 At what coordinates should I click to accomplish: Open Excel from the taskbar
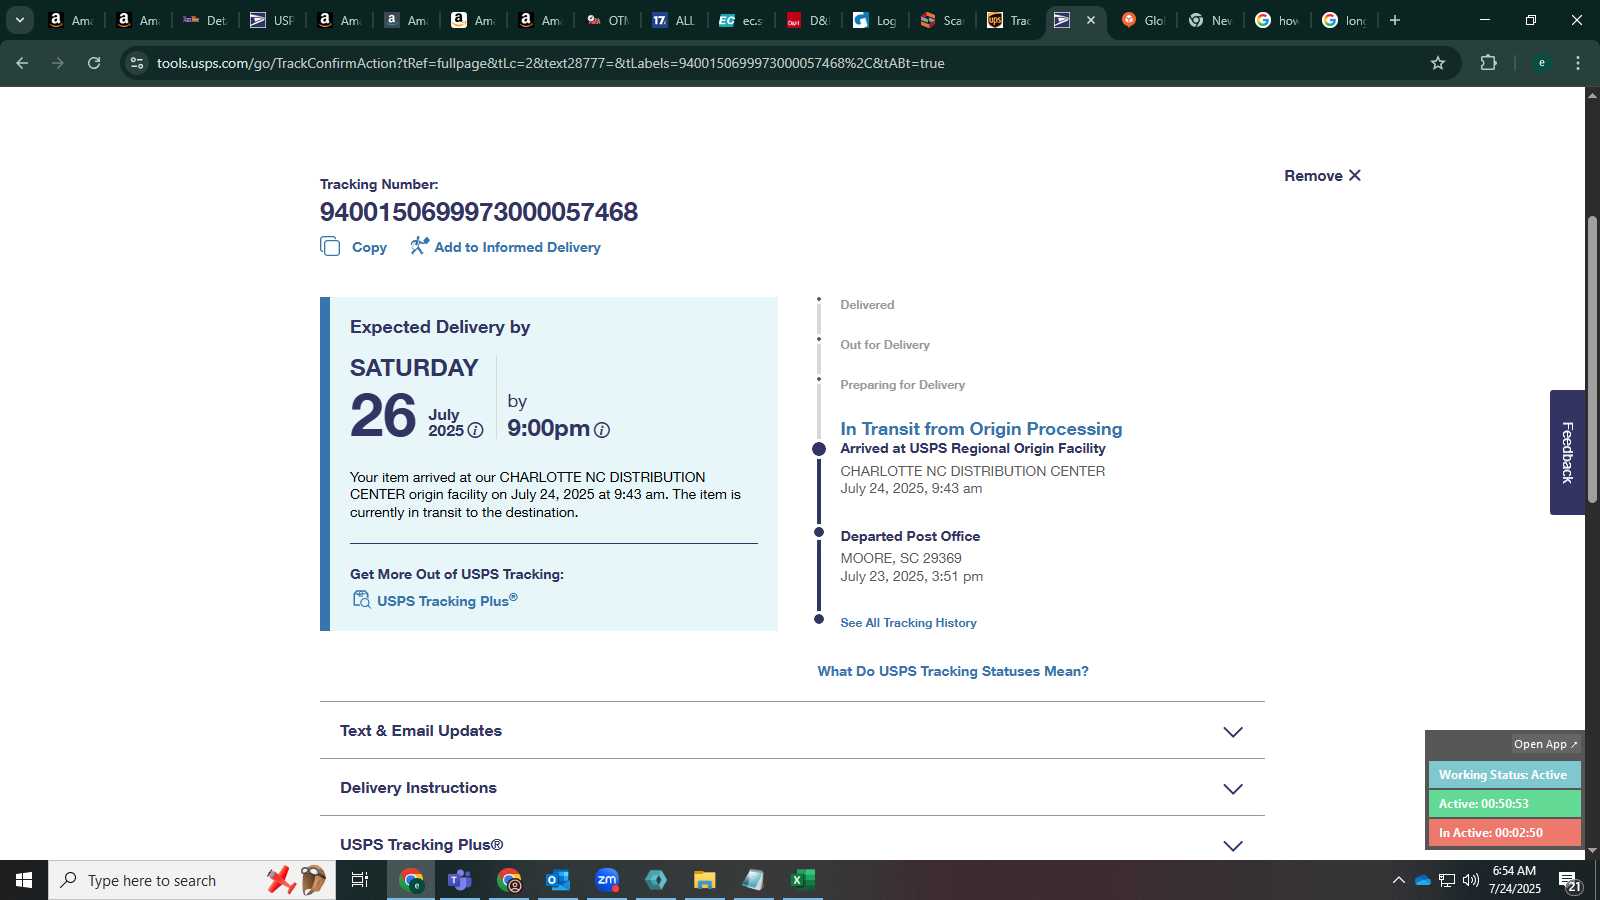pyautogui.click(x=803, y=880)
